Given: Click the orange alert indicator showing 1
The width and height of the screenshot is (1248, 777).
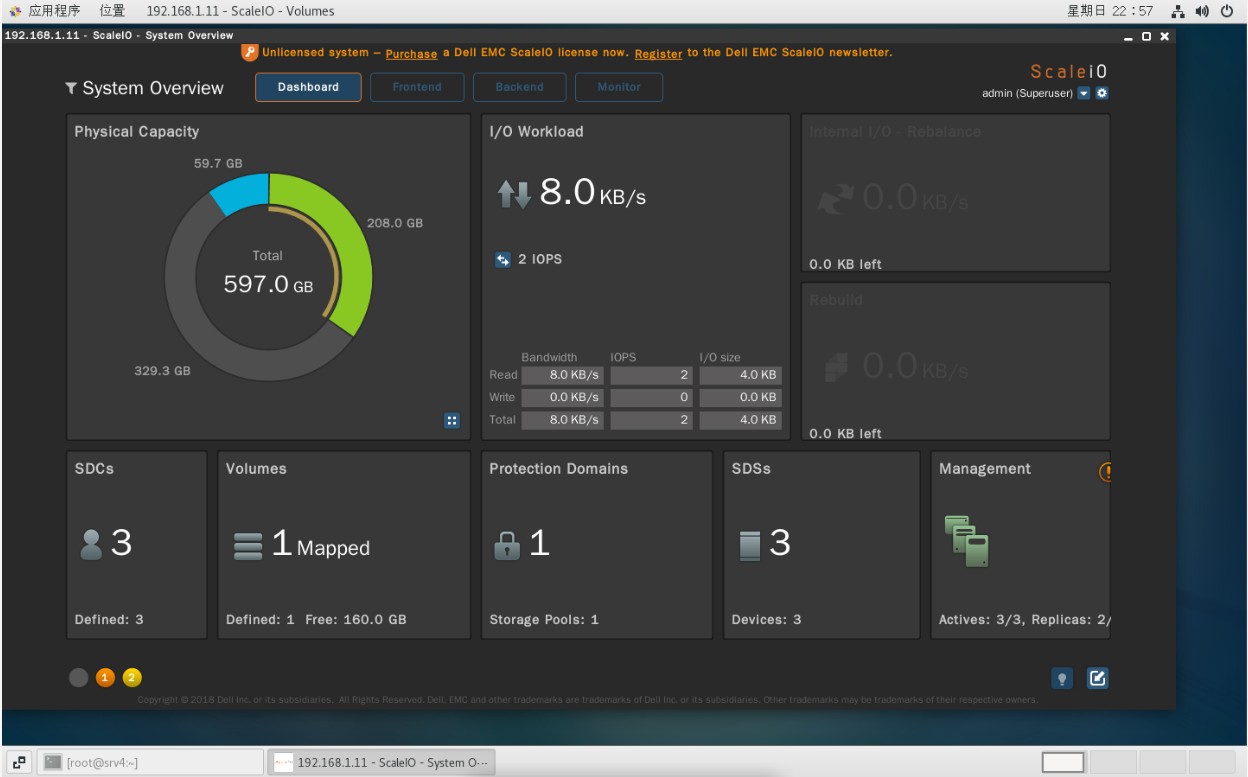Looking at the screenshot, I should [106, 678].
